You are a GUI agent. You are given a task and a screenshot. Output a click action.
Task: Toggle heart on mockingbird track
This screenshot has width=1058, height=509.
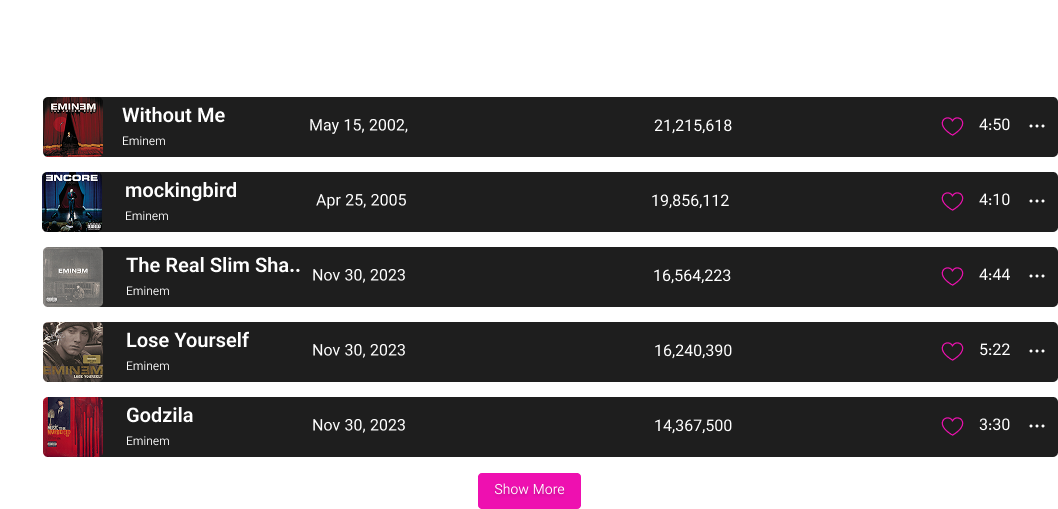952,201
